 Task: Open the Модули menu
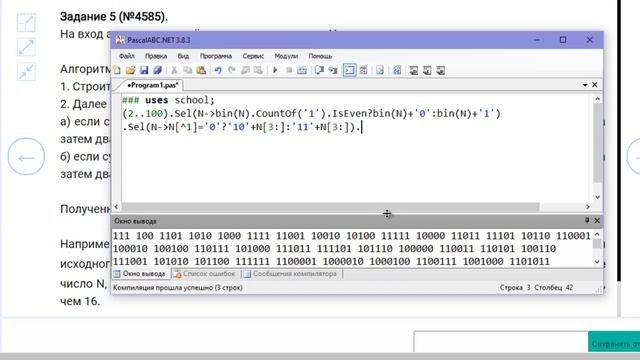click(286, 56)
